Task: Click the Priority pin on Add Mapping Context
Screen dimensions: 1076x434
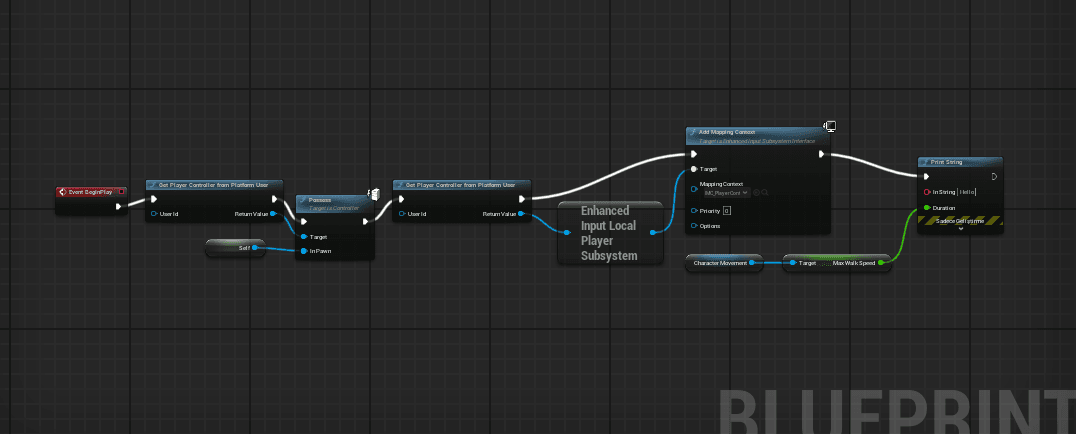Action: pos(694,211)
